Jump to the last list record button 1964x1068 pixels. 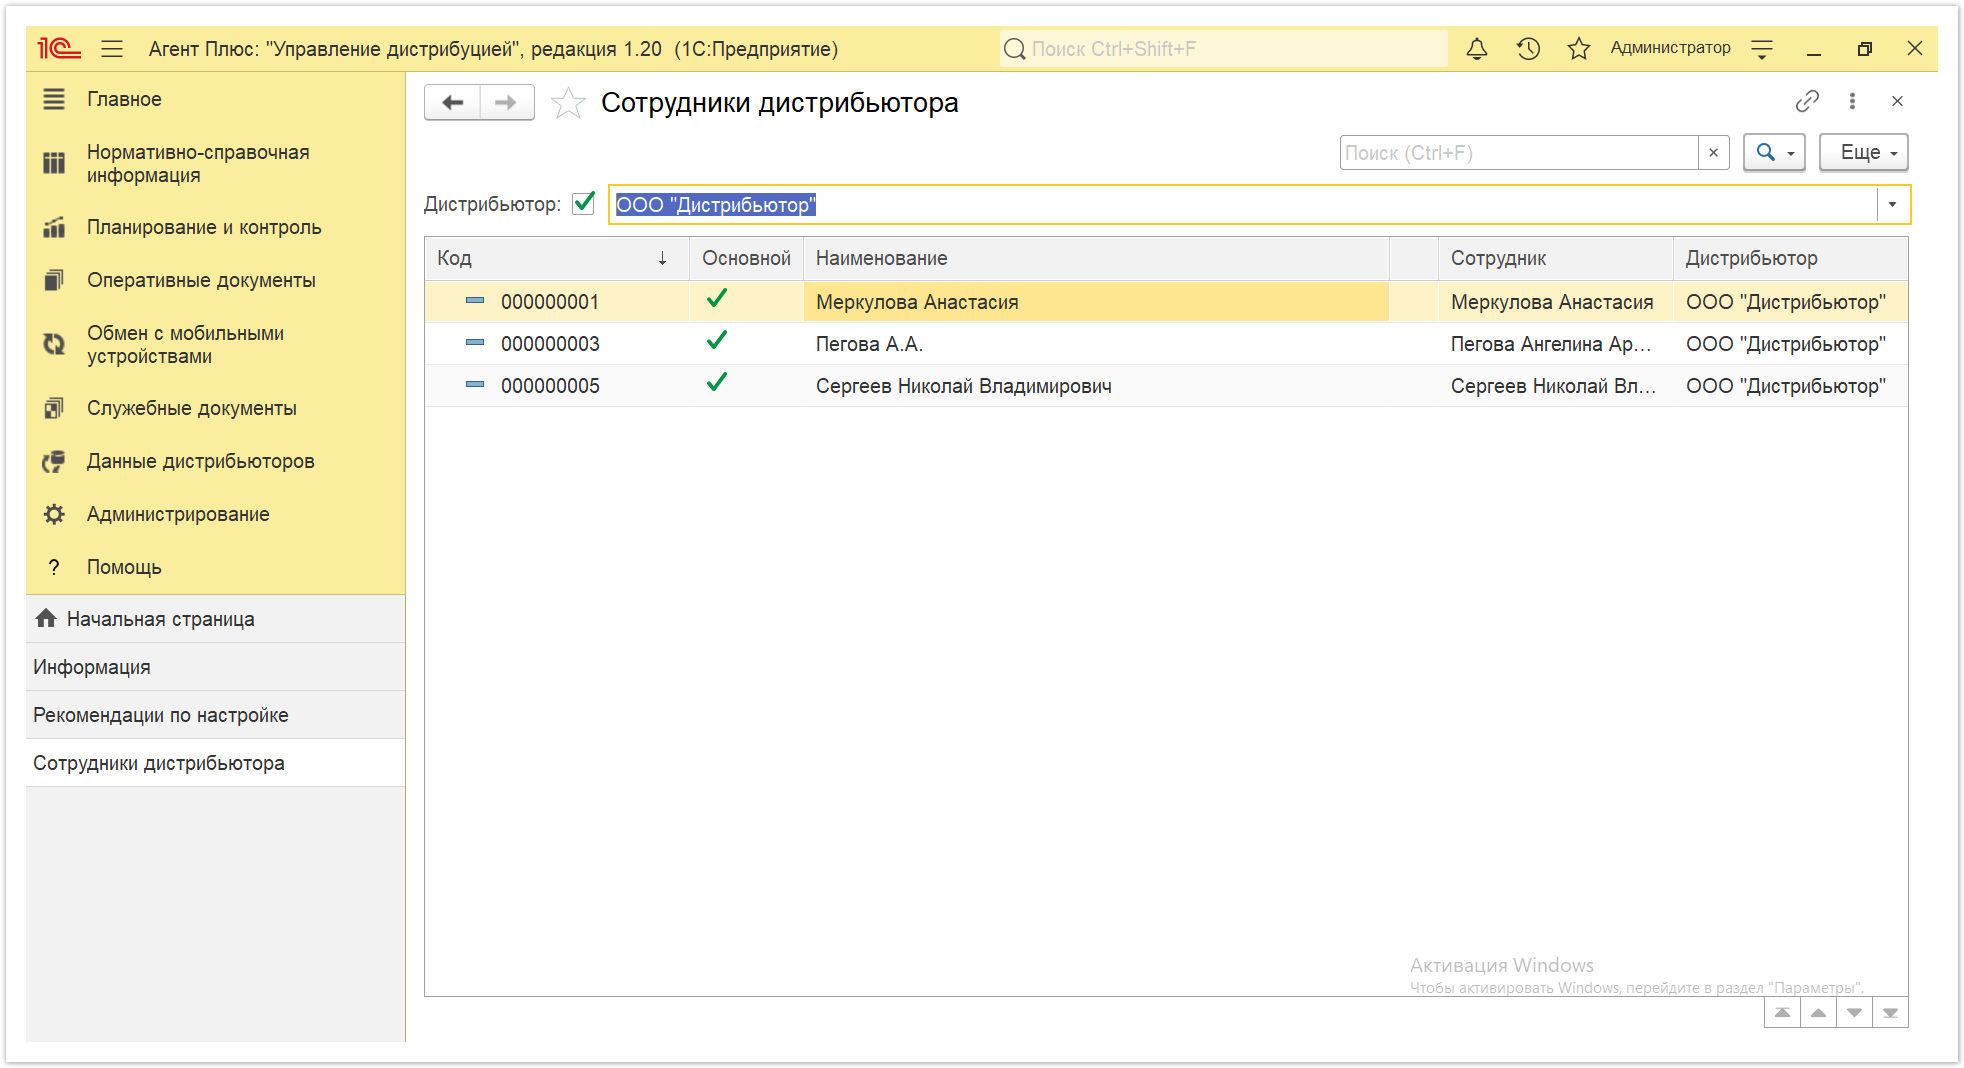(1890, 1013)
